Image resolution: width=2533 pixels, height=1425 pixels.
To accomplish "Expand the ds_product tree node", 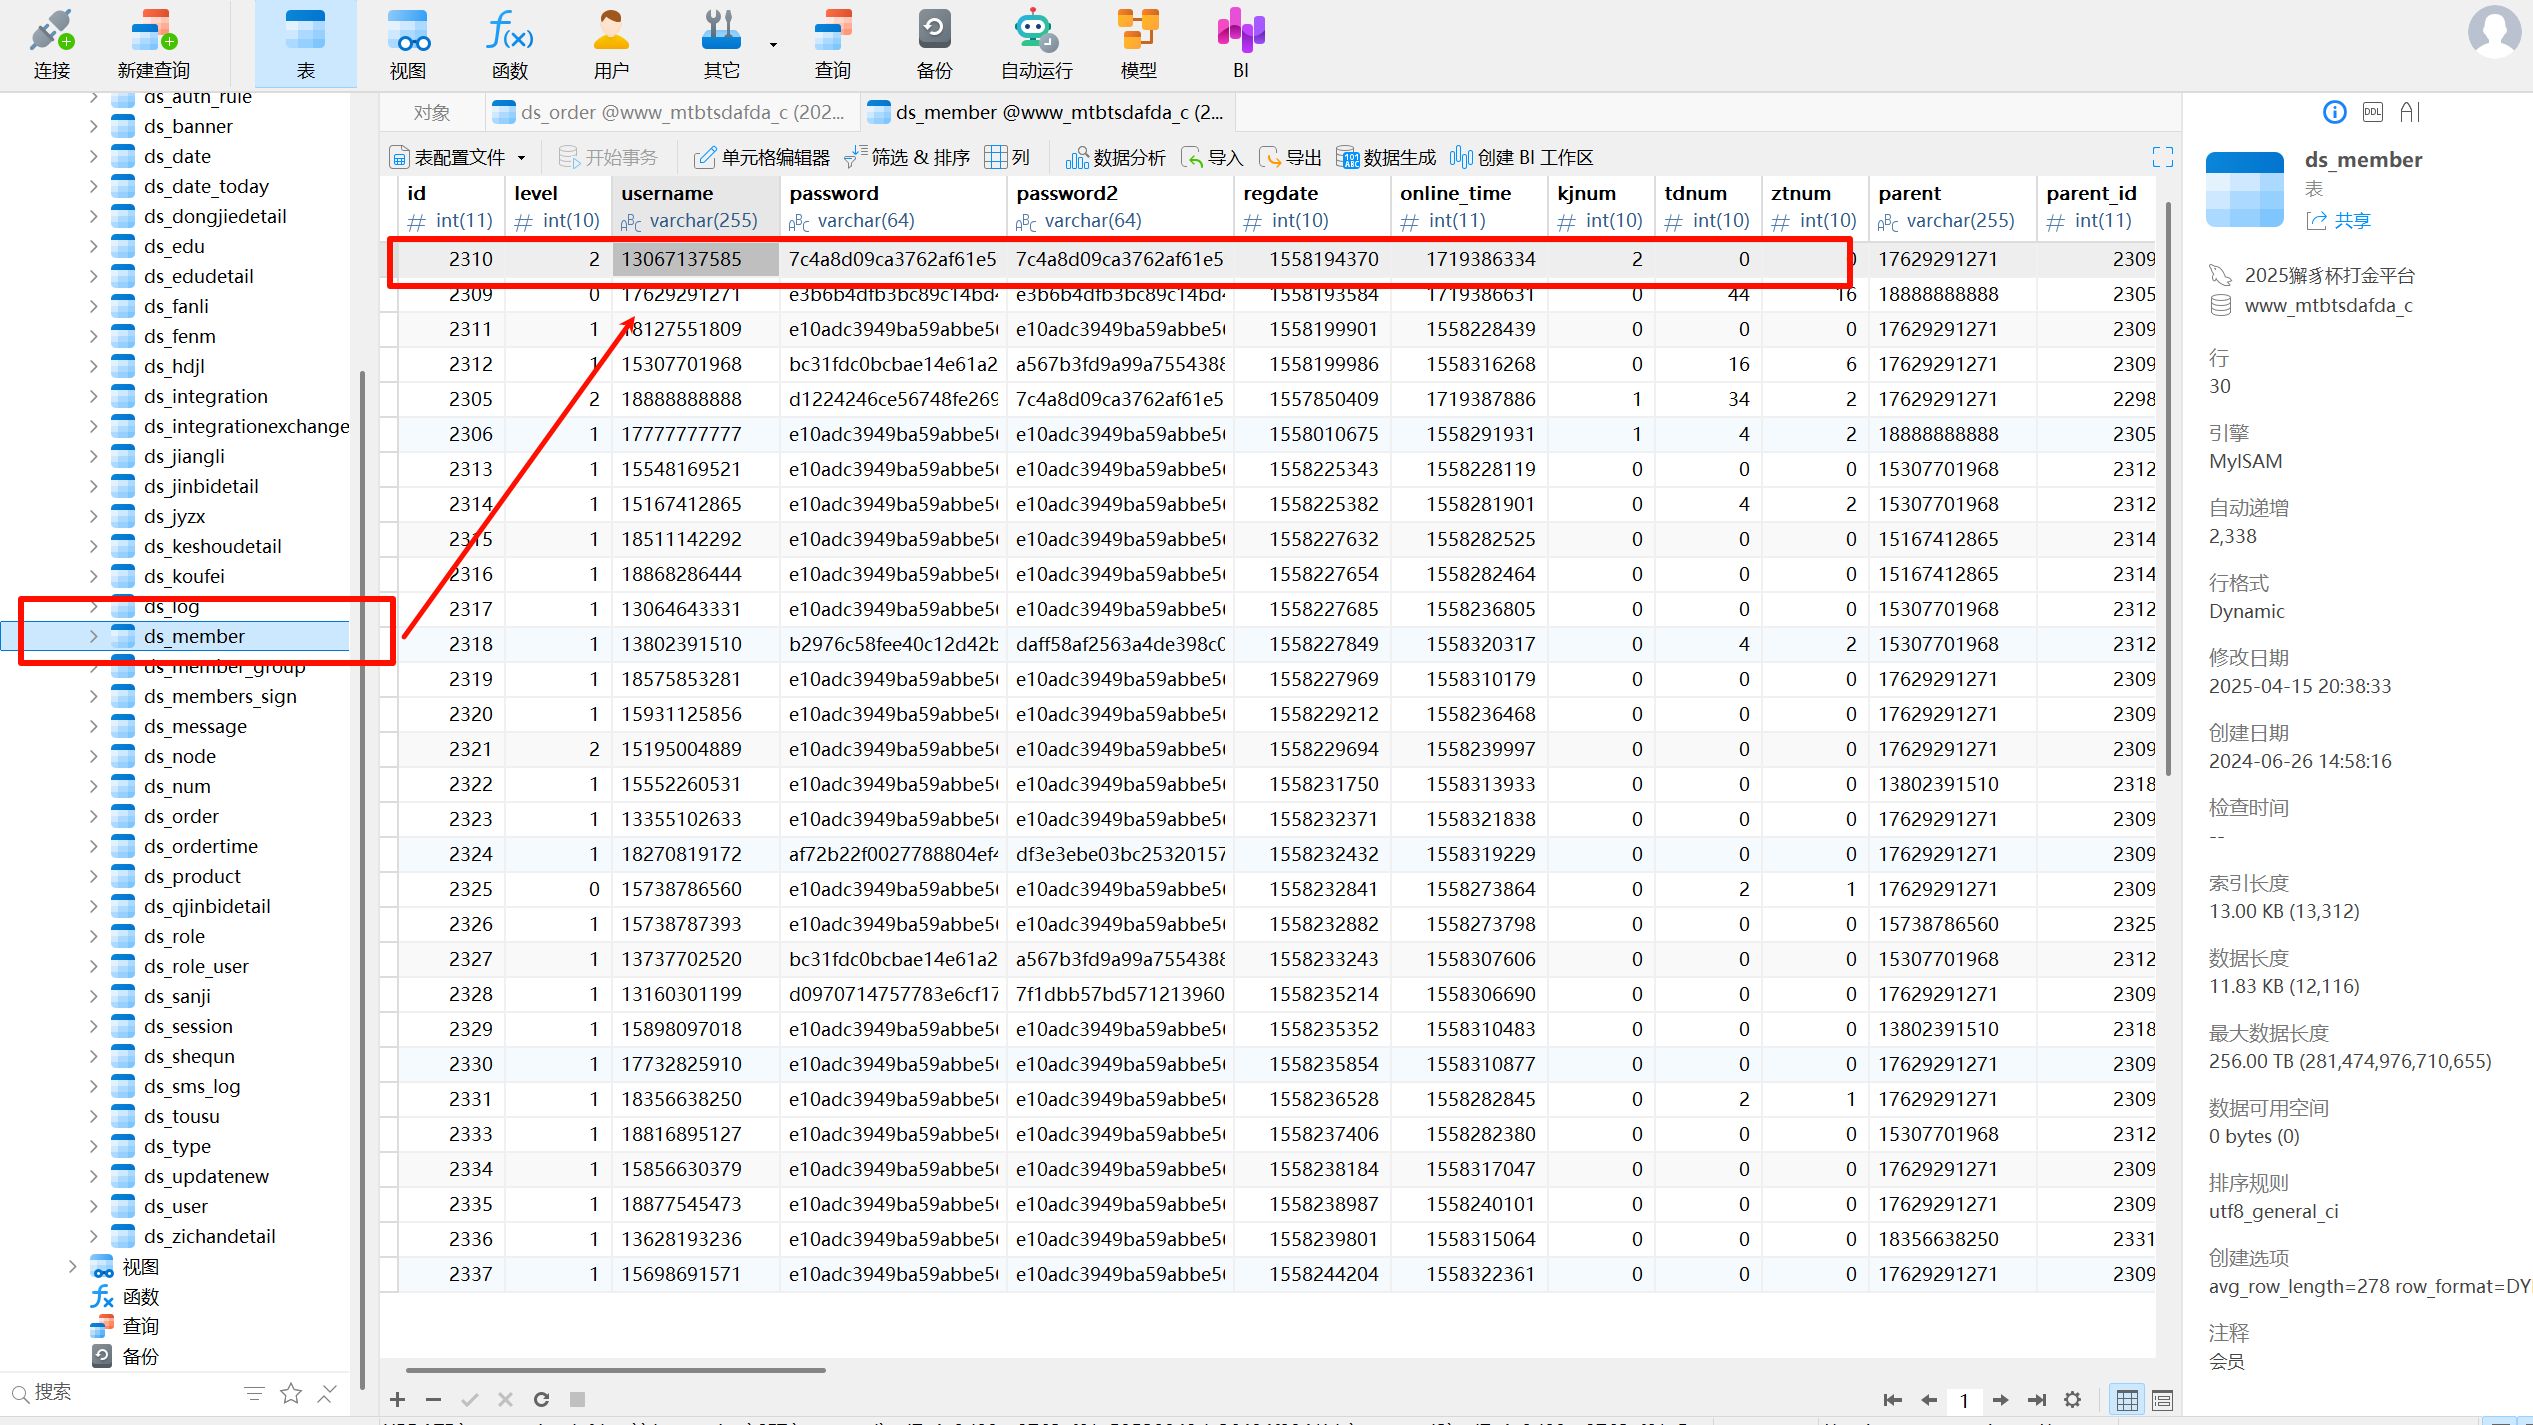I will (94, 876).
